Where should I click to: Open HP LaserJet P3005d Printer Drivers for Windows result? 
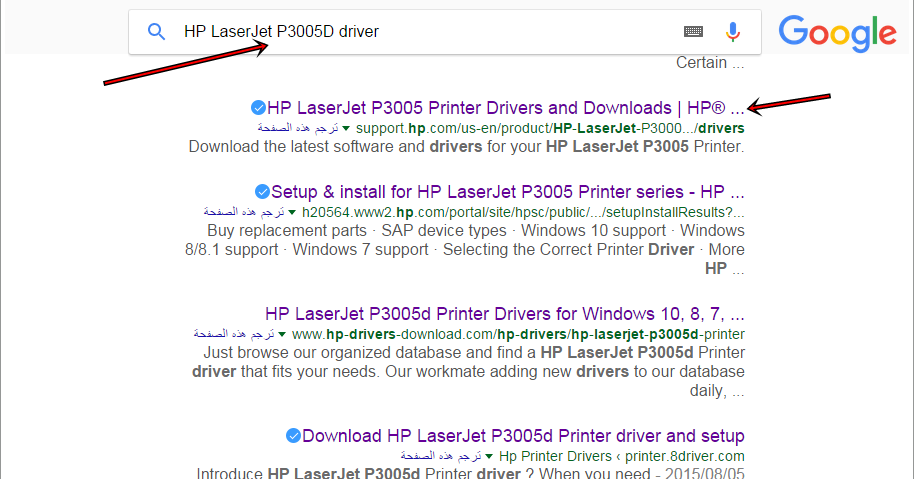(x=505, y=314)
